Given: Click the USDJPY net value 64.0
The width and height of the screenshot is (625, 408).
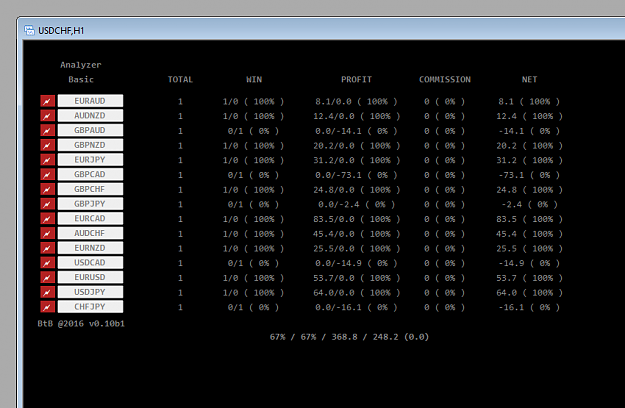Looking at the screenshot, I should click(x=506, y=293).
